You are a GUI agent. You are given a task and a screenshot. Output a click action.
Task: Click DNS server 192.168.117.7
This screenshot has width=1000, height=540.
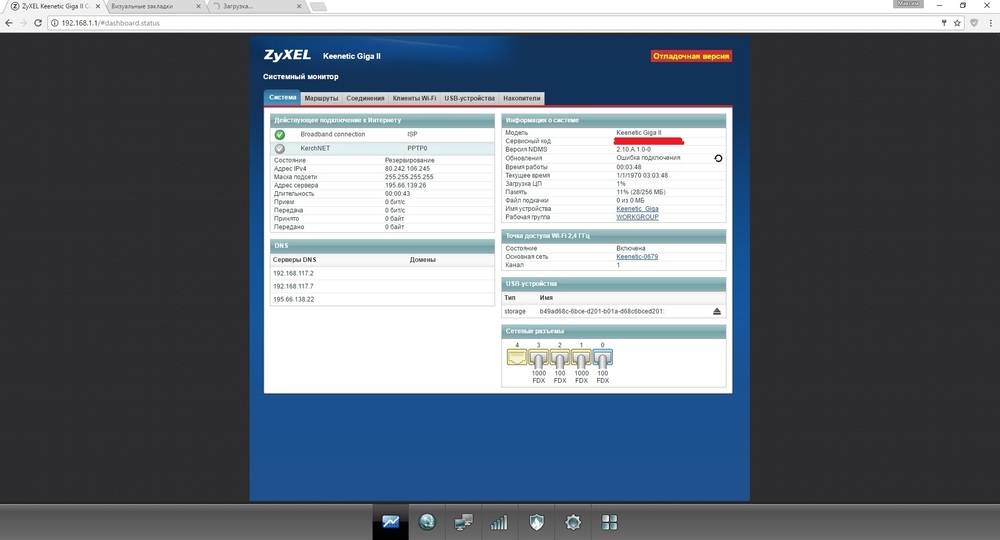tap(293, 286)
